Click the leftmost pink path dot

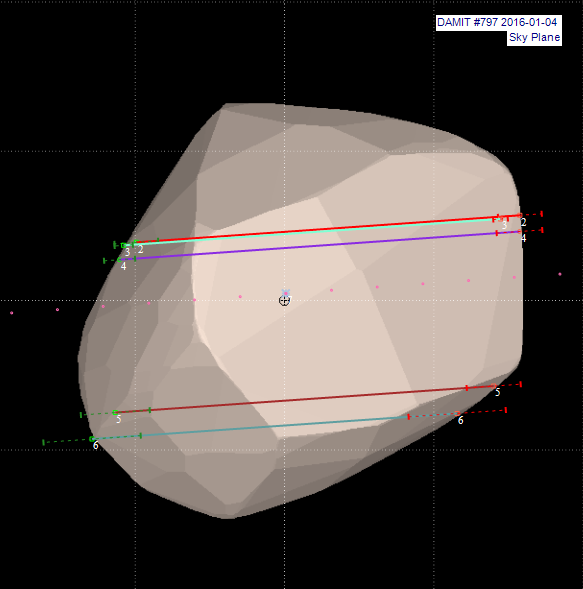coord(12,313)
